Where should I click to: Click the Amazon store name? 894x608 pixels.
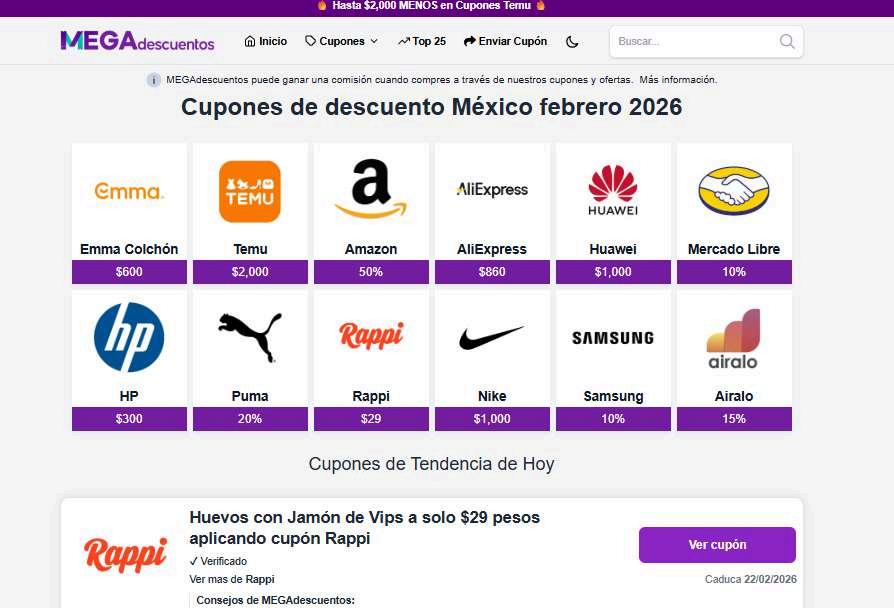point(371,249)
